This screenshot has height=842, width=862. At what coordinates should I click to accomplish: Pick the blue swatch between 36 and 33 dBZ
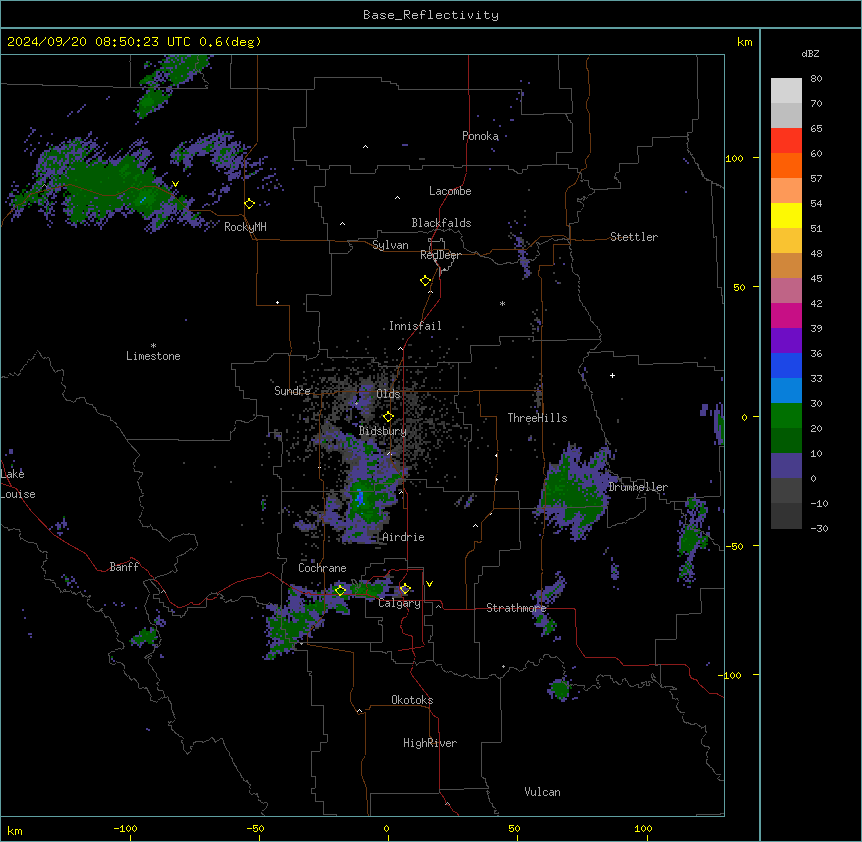pyautogui.click(x=786, y=365)
